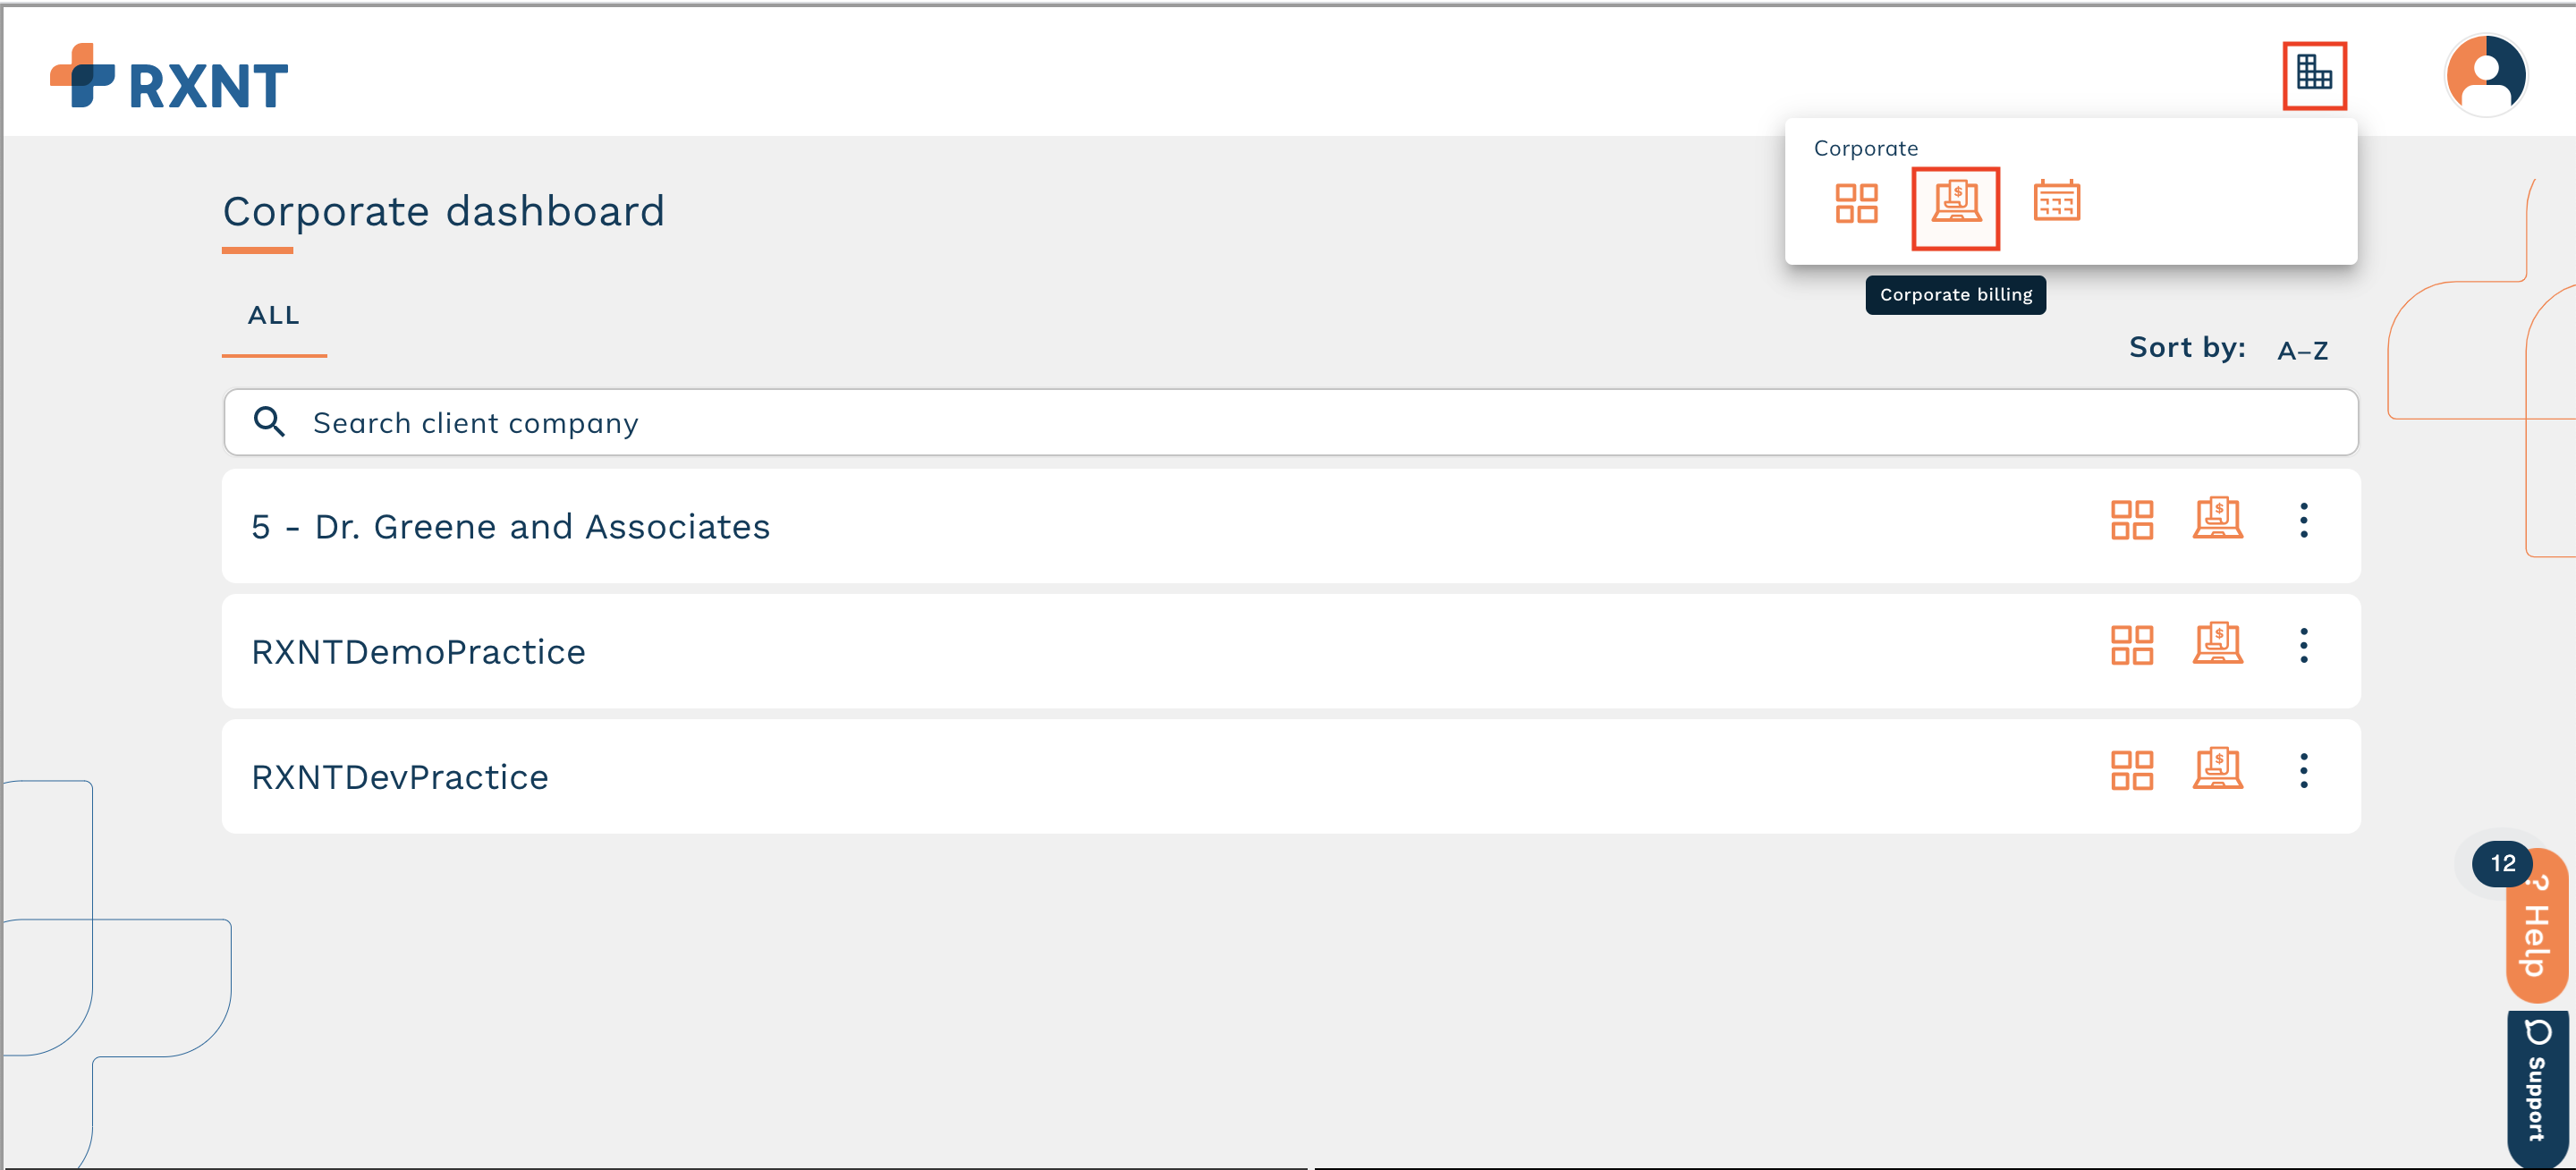Open the Corporate dashboard grid icon in popup

[x=1856, y=203]
